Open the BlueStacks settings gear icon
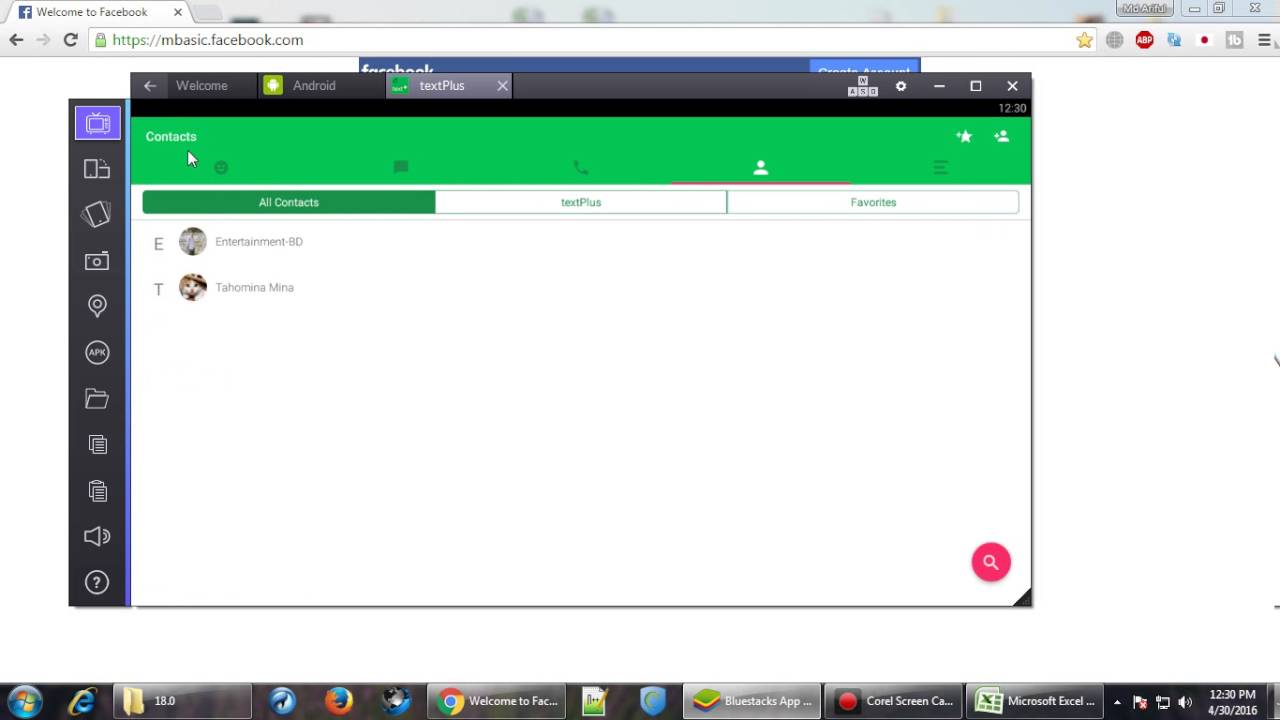Image resolution: width=1280 pixels, height=720 pixels. tap(901, 86)
